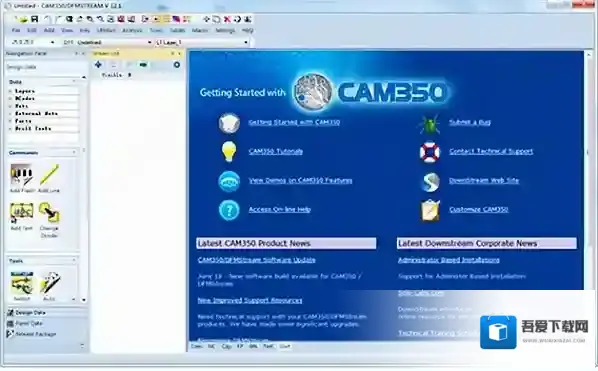Viewport: 598px width, 371px height.
Task: Open Getting Started with CAM350 link
Action: tap(294, 122)
